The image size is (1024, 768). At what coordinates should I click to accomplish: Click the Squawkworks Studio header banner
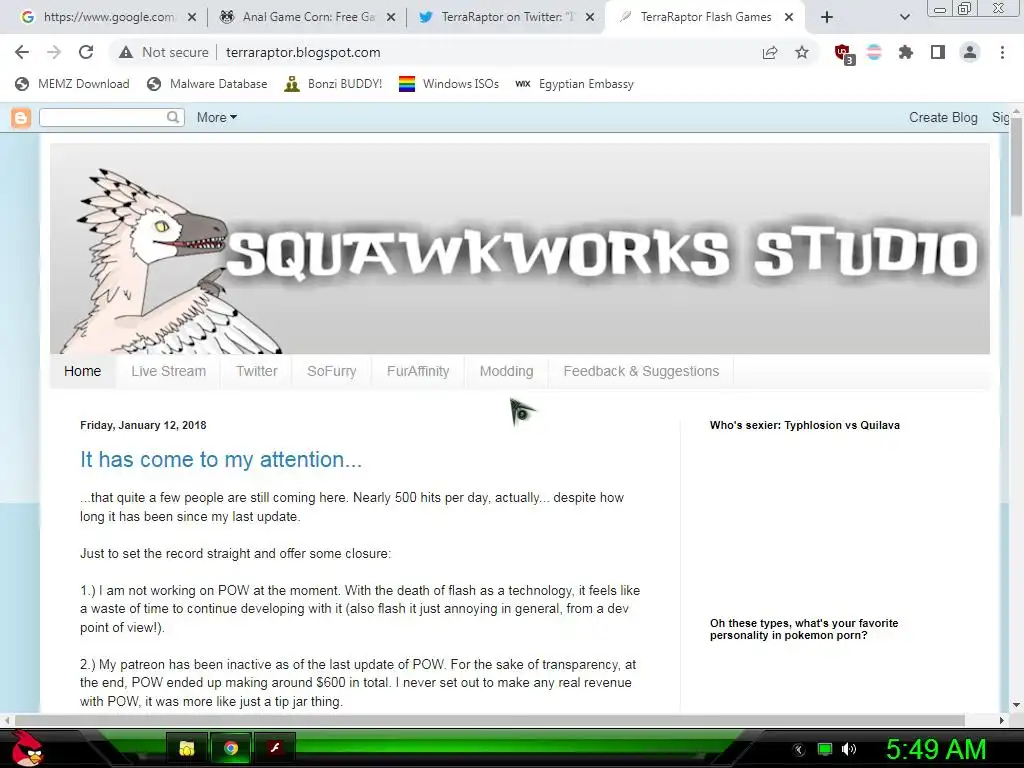tap(520, 248)
